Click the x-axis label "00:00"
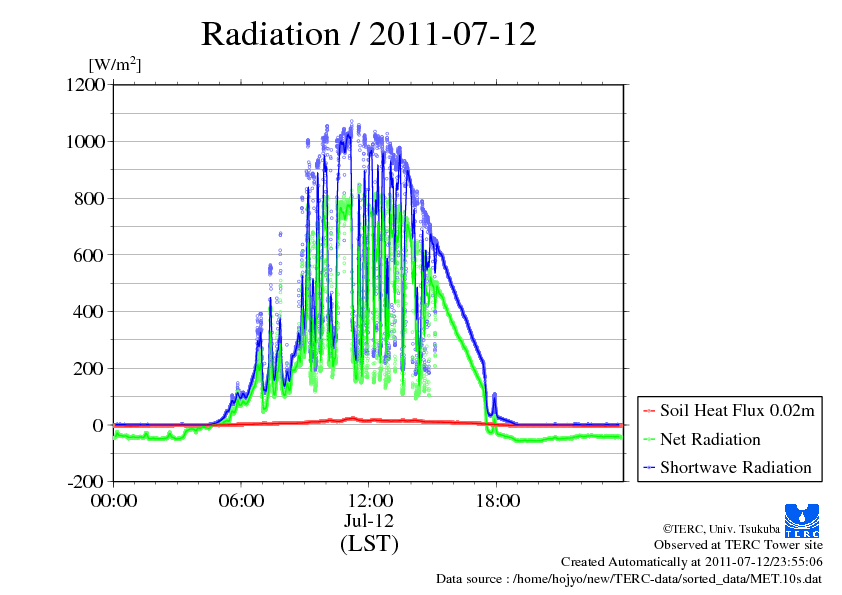The height and width of the screenshot is (595, 842). pyautogui.click(x=114, y=501)
